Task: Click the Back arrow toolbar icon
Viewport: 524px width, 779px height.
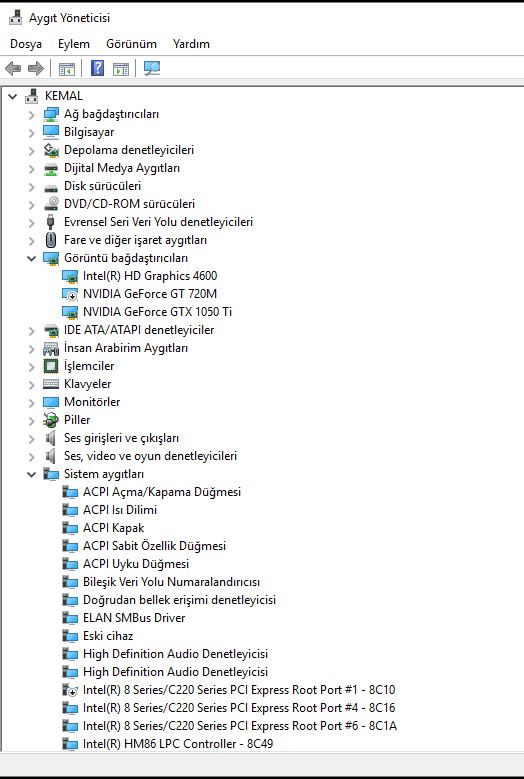Action: (13, 68)
